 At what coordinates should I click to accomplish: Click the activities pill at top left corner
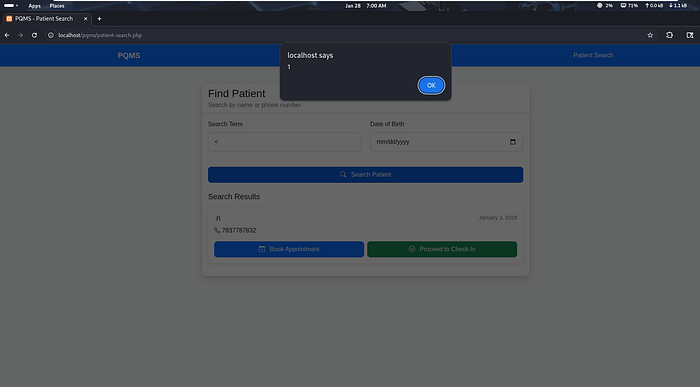coord(11,6)
